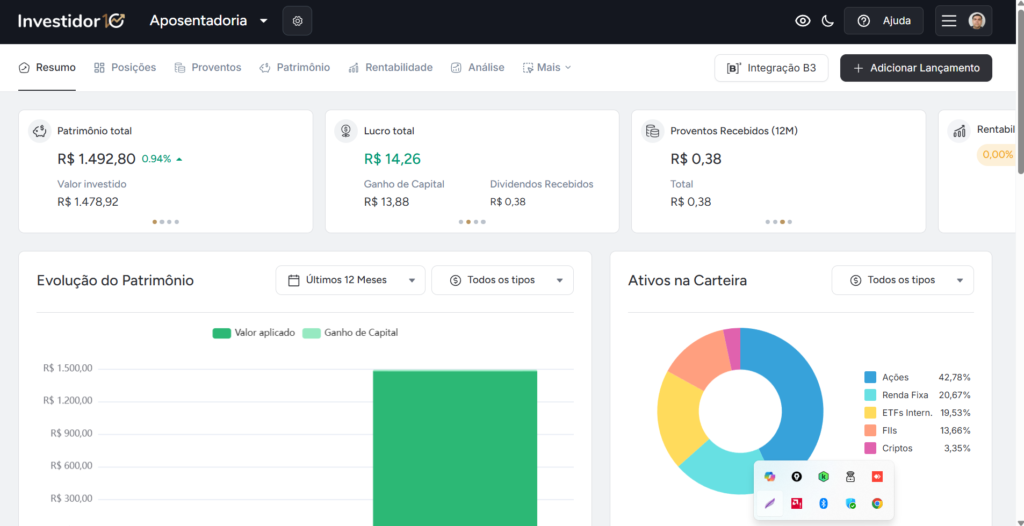
Task: Toggle the Ganho de Capital legend series
Action: coord(351,333)
